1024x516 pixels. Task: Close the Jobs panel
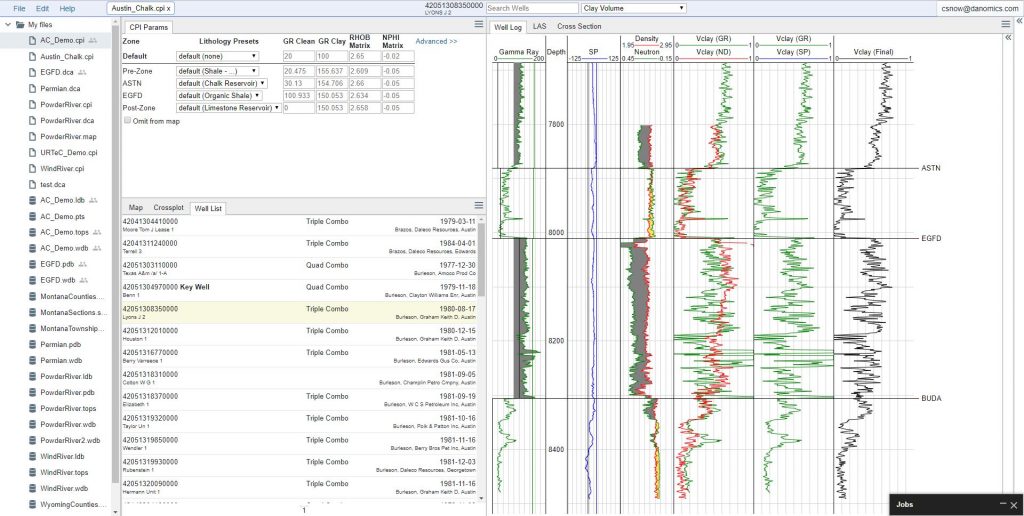[x=1014, y=505]
